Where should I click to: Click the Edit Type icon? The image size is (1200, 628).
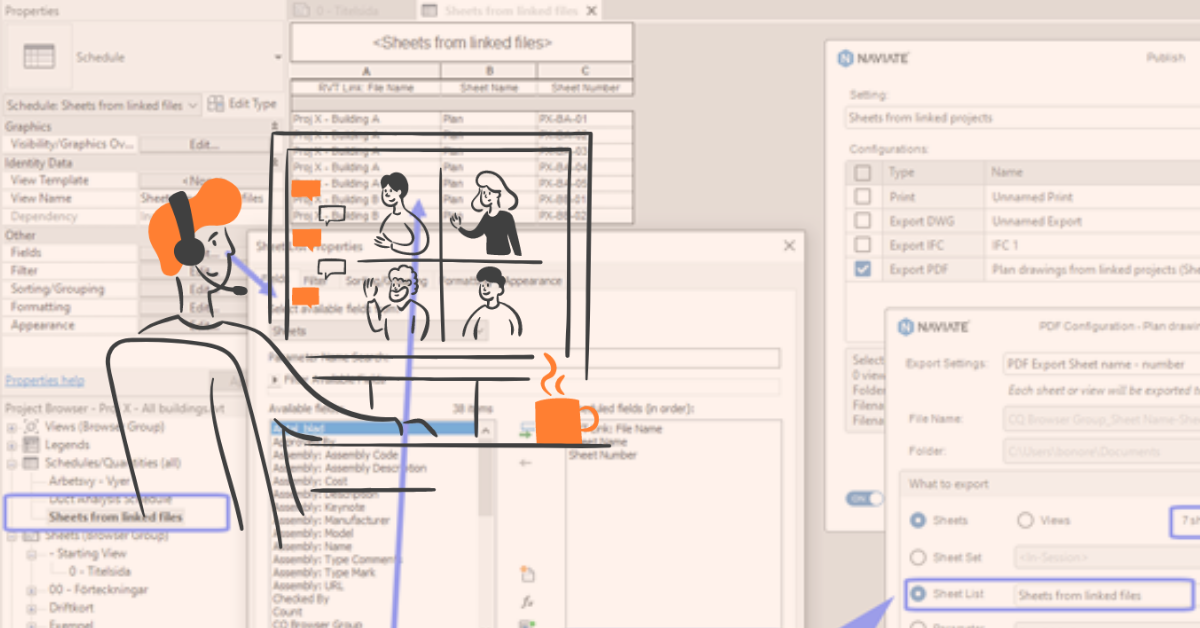tap(216, 103)
